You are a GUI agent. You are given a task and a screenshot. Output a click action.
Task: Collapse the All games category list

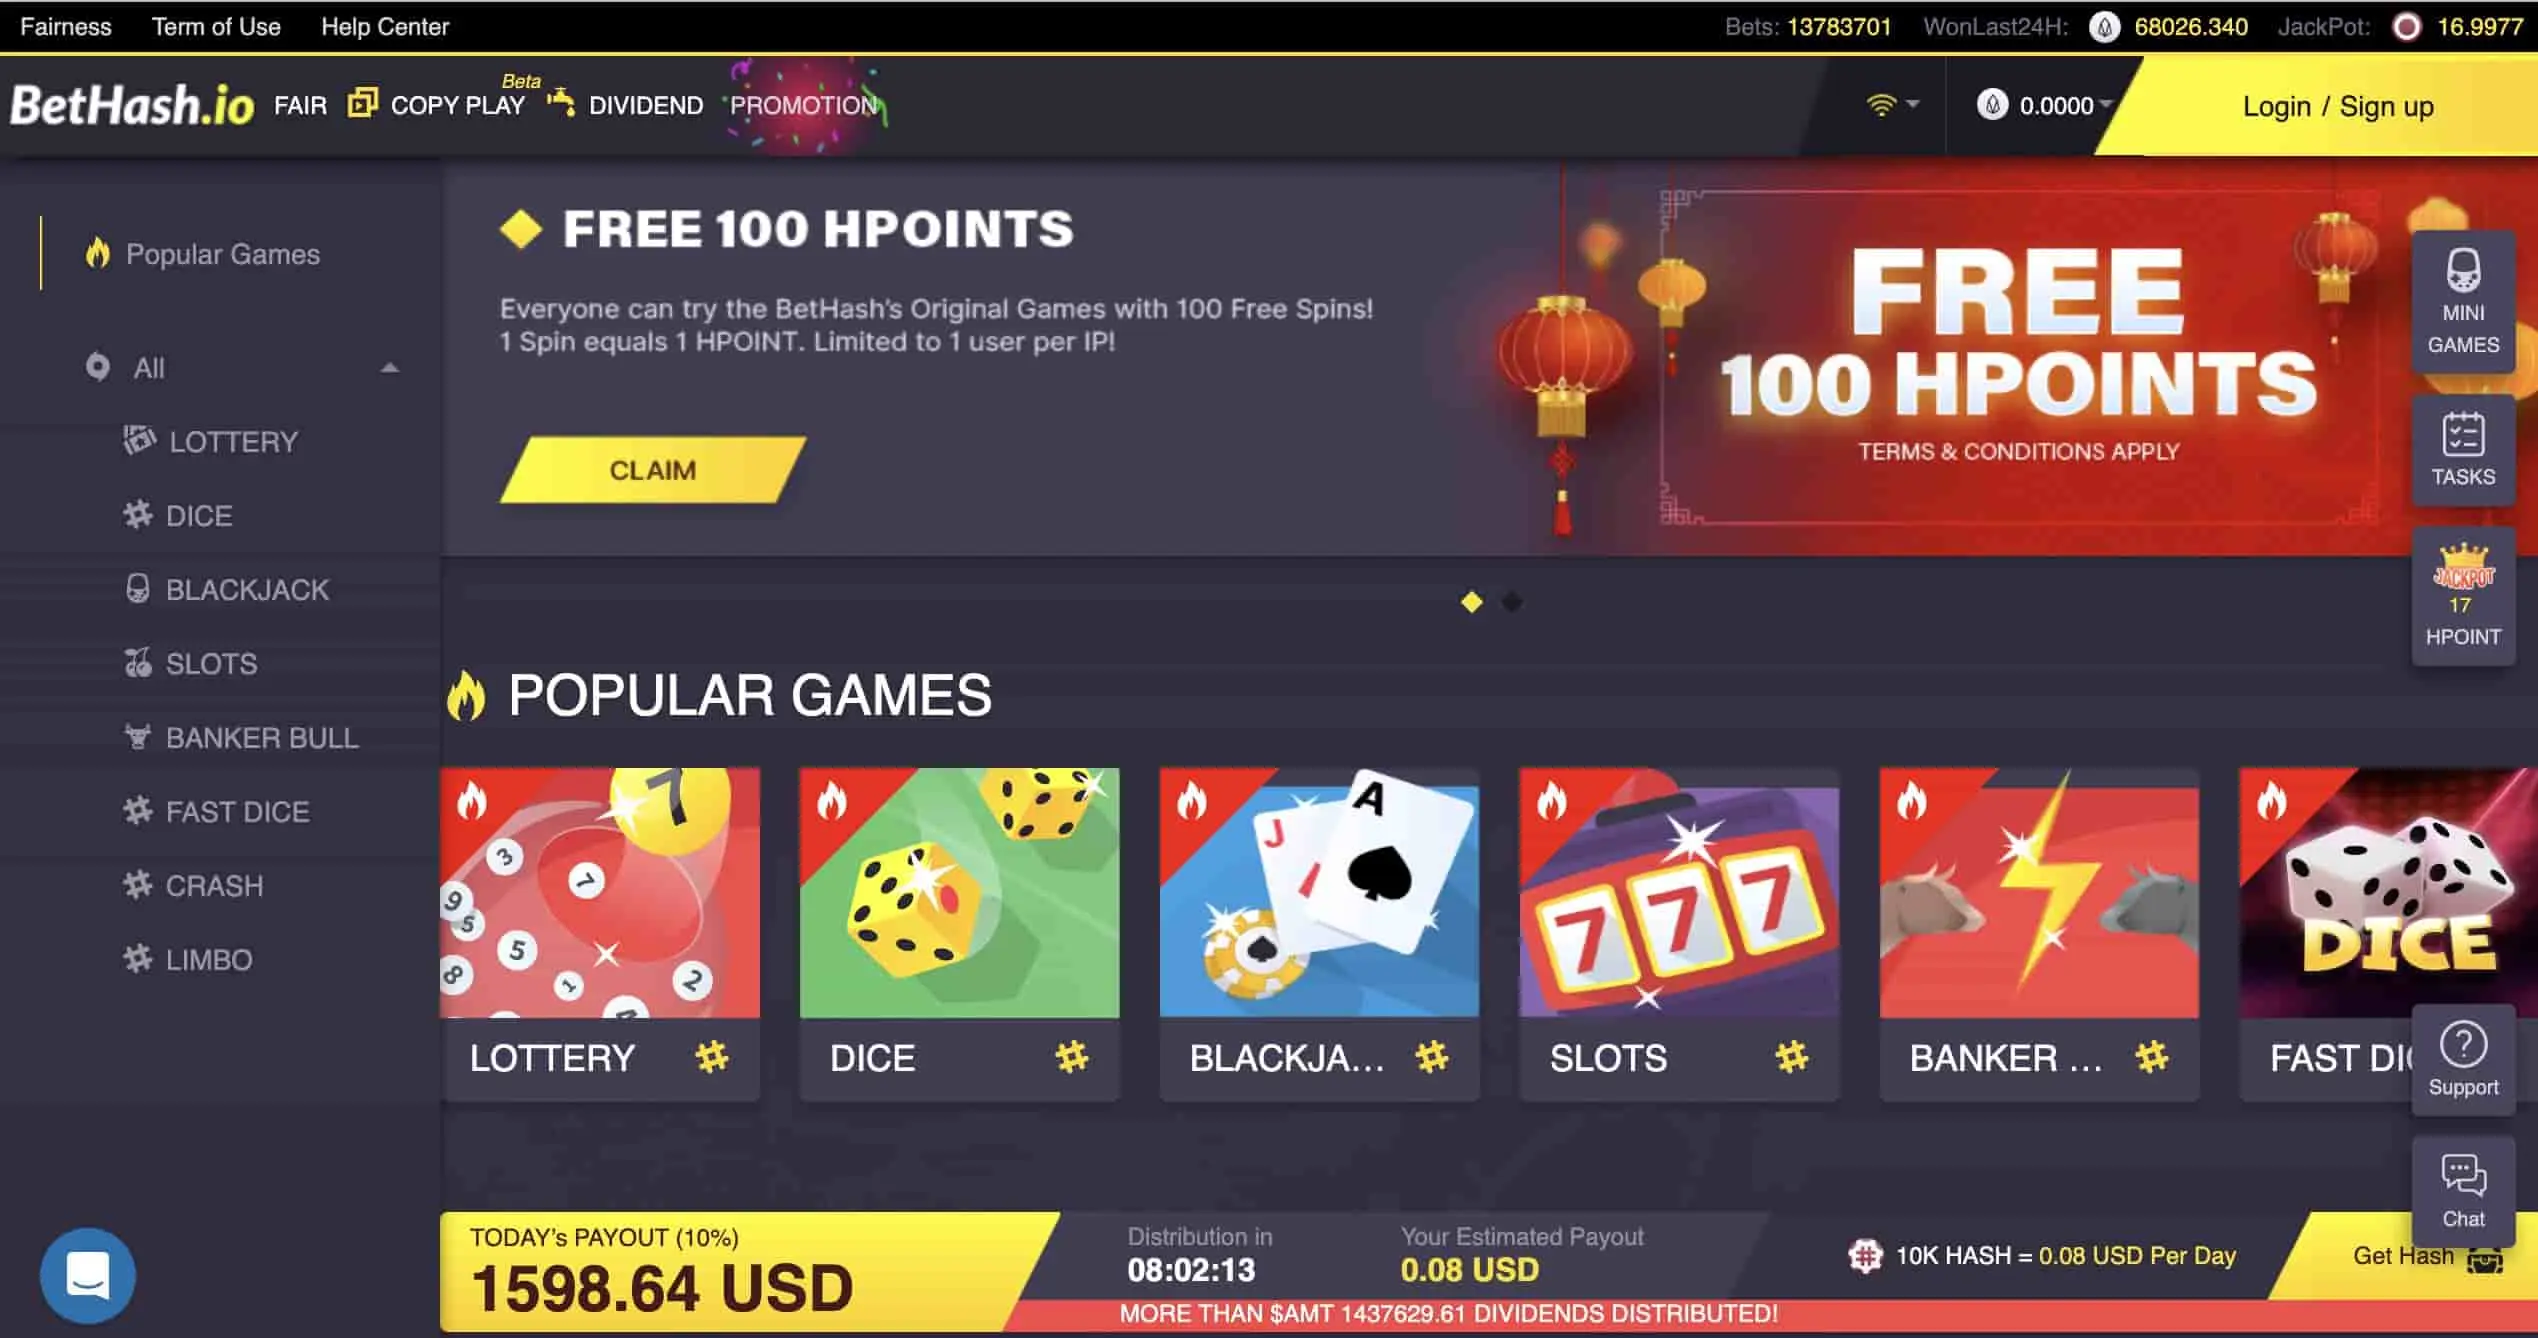390,368
